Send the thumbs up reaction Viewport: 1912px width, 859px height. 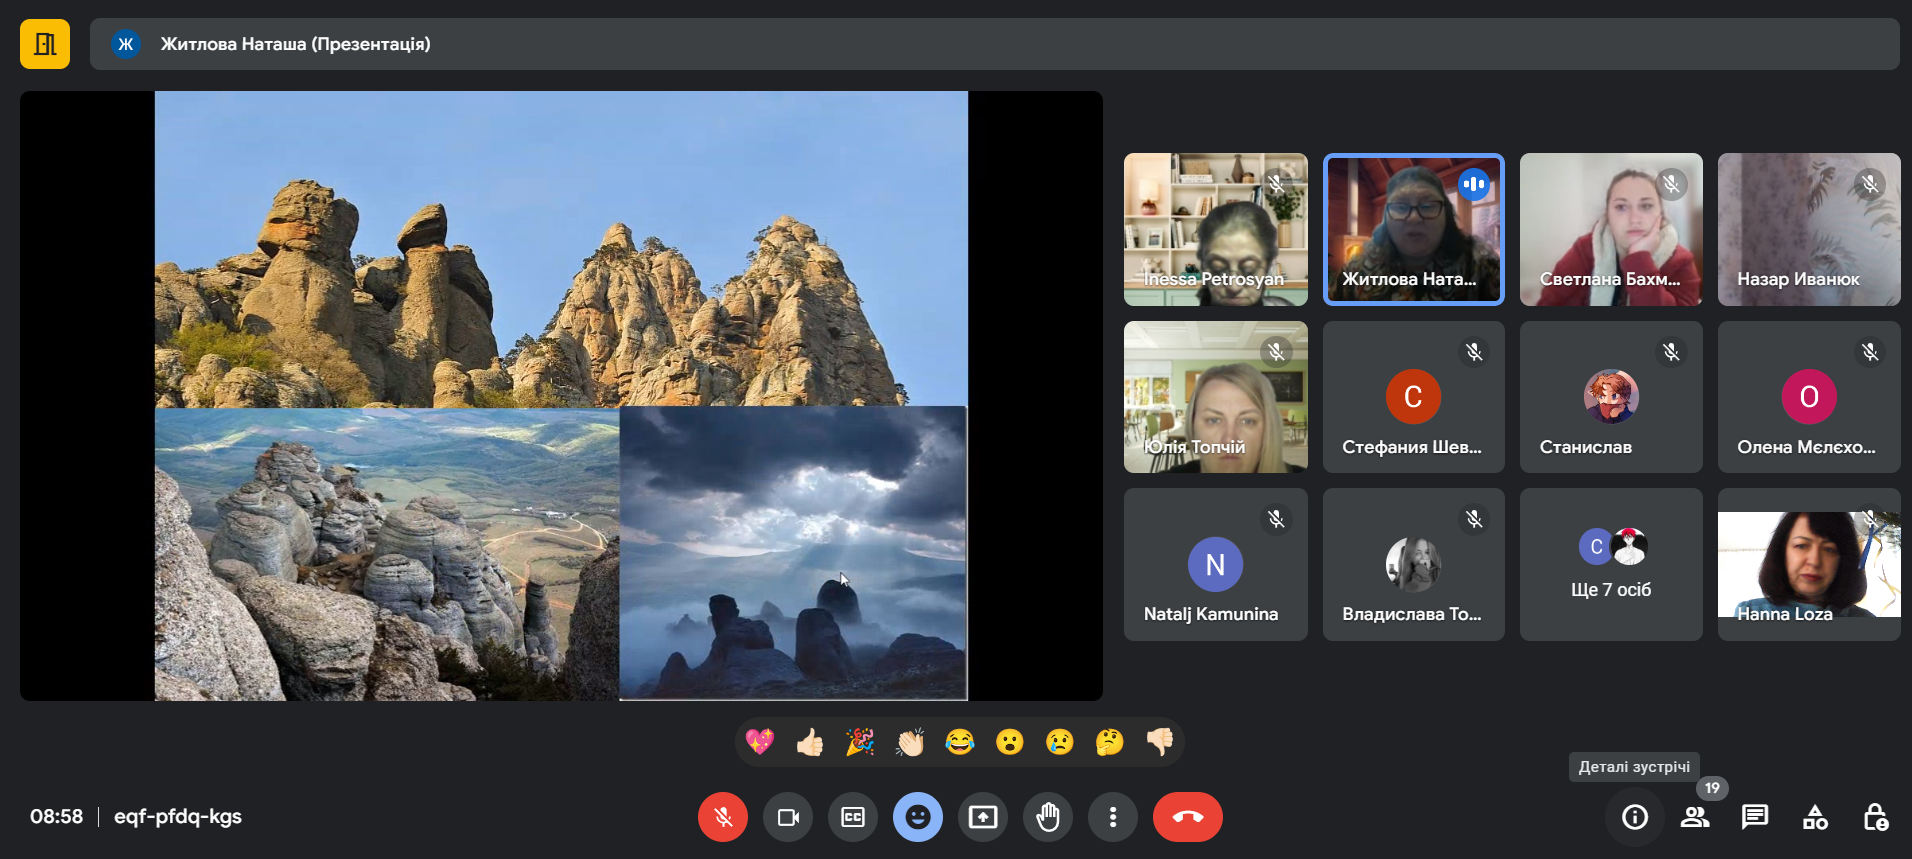pyautogui.click(x=810, y=742)
